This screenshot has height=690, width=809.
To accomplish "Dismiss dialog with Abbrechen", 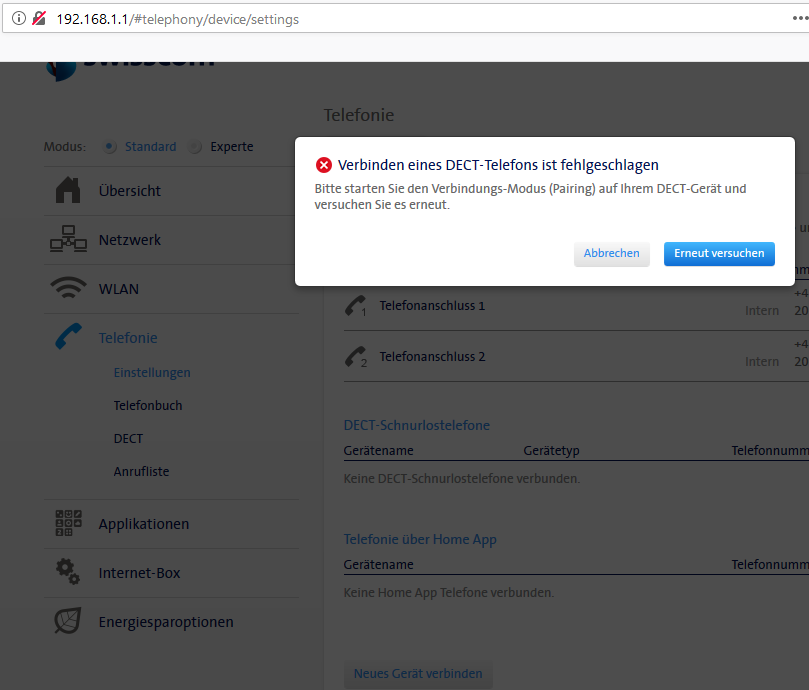I will point(611,253).
